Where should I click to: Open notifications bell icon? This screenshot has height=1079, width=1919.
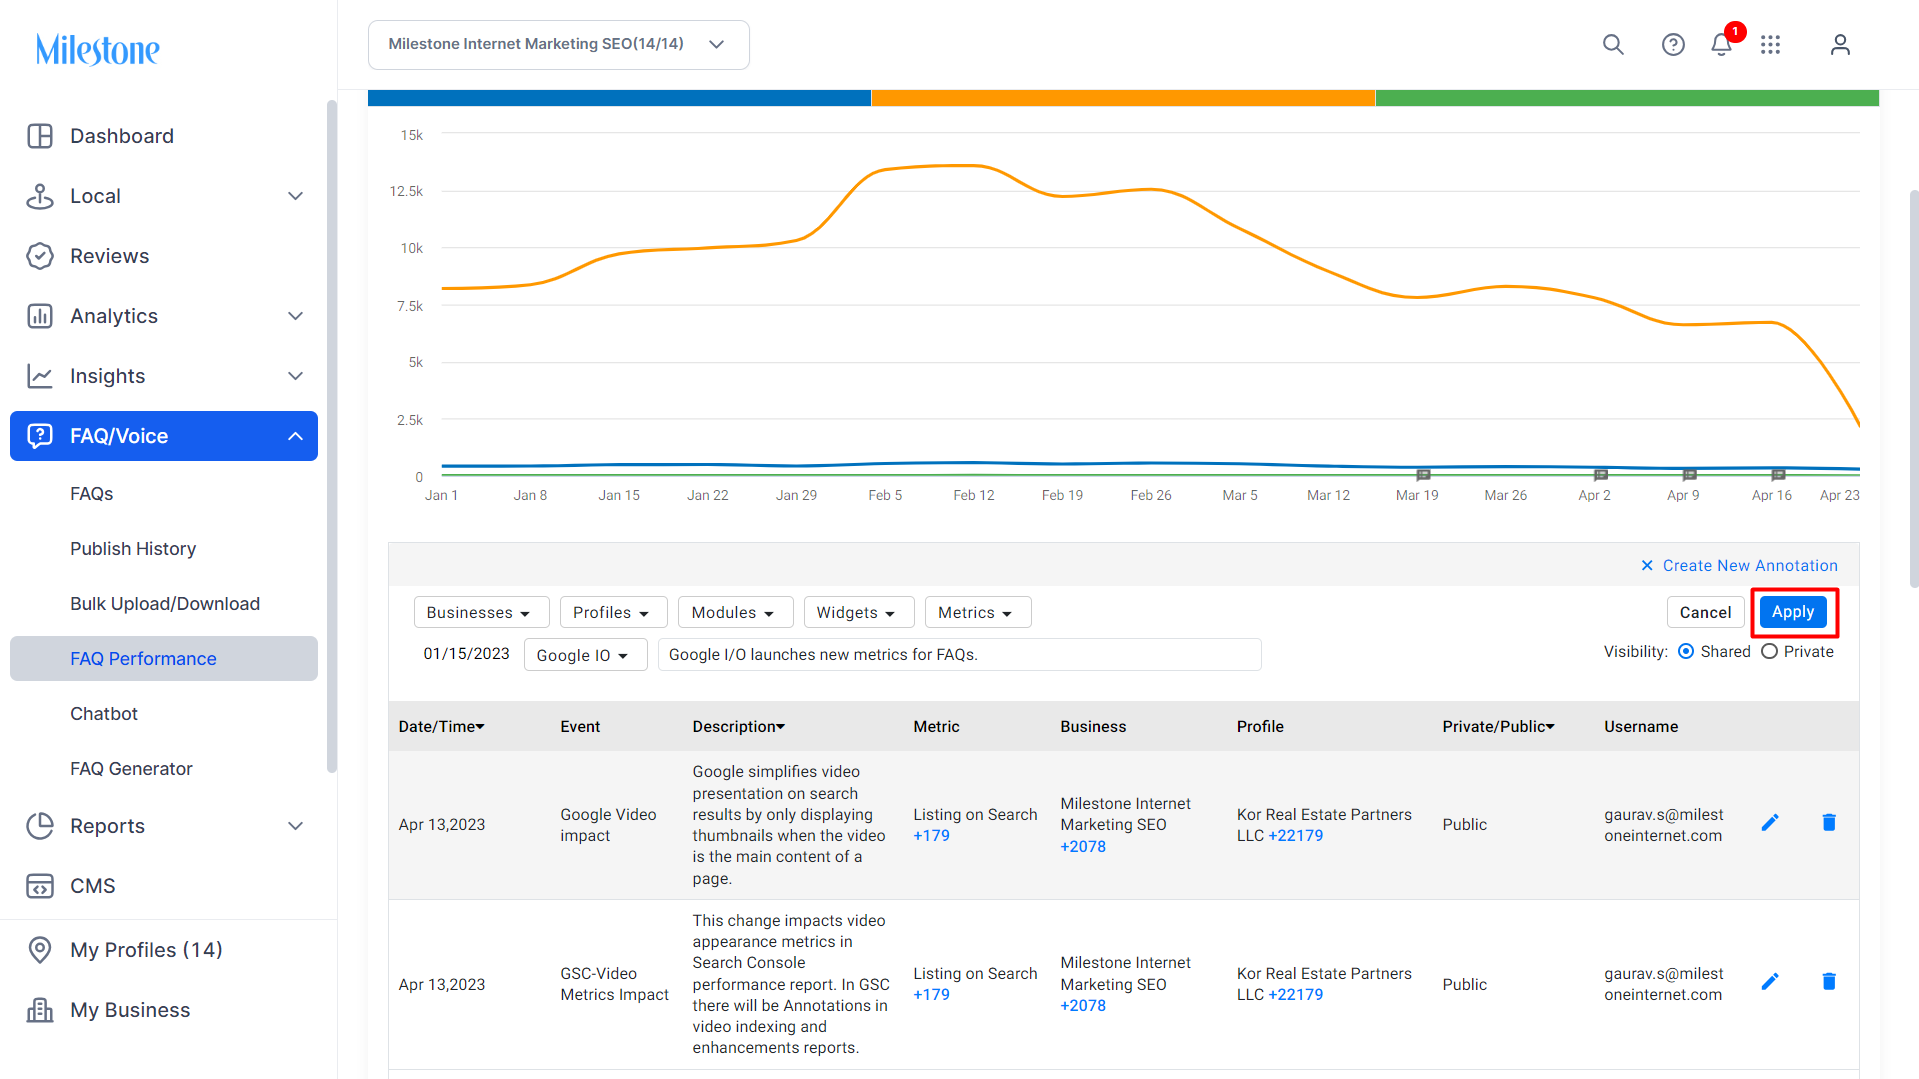pyautogui.click(x=1721, y=45)
